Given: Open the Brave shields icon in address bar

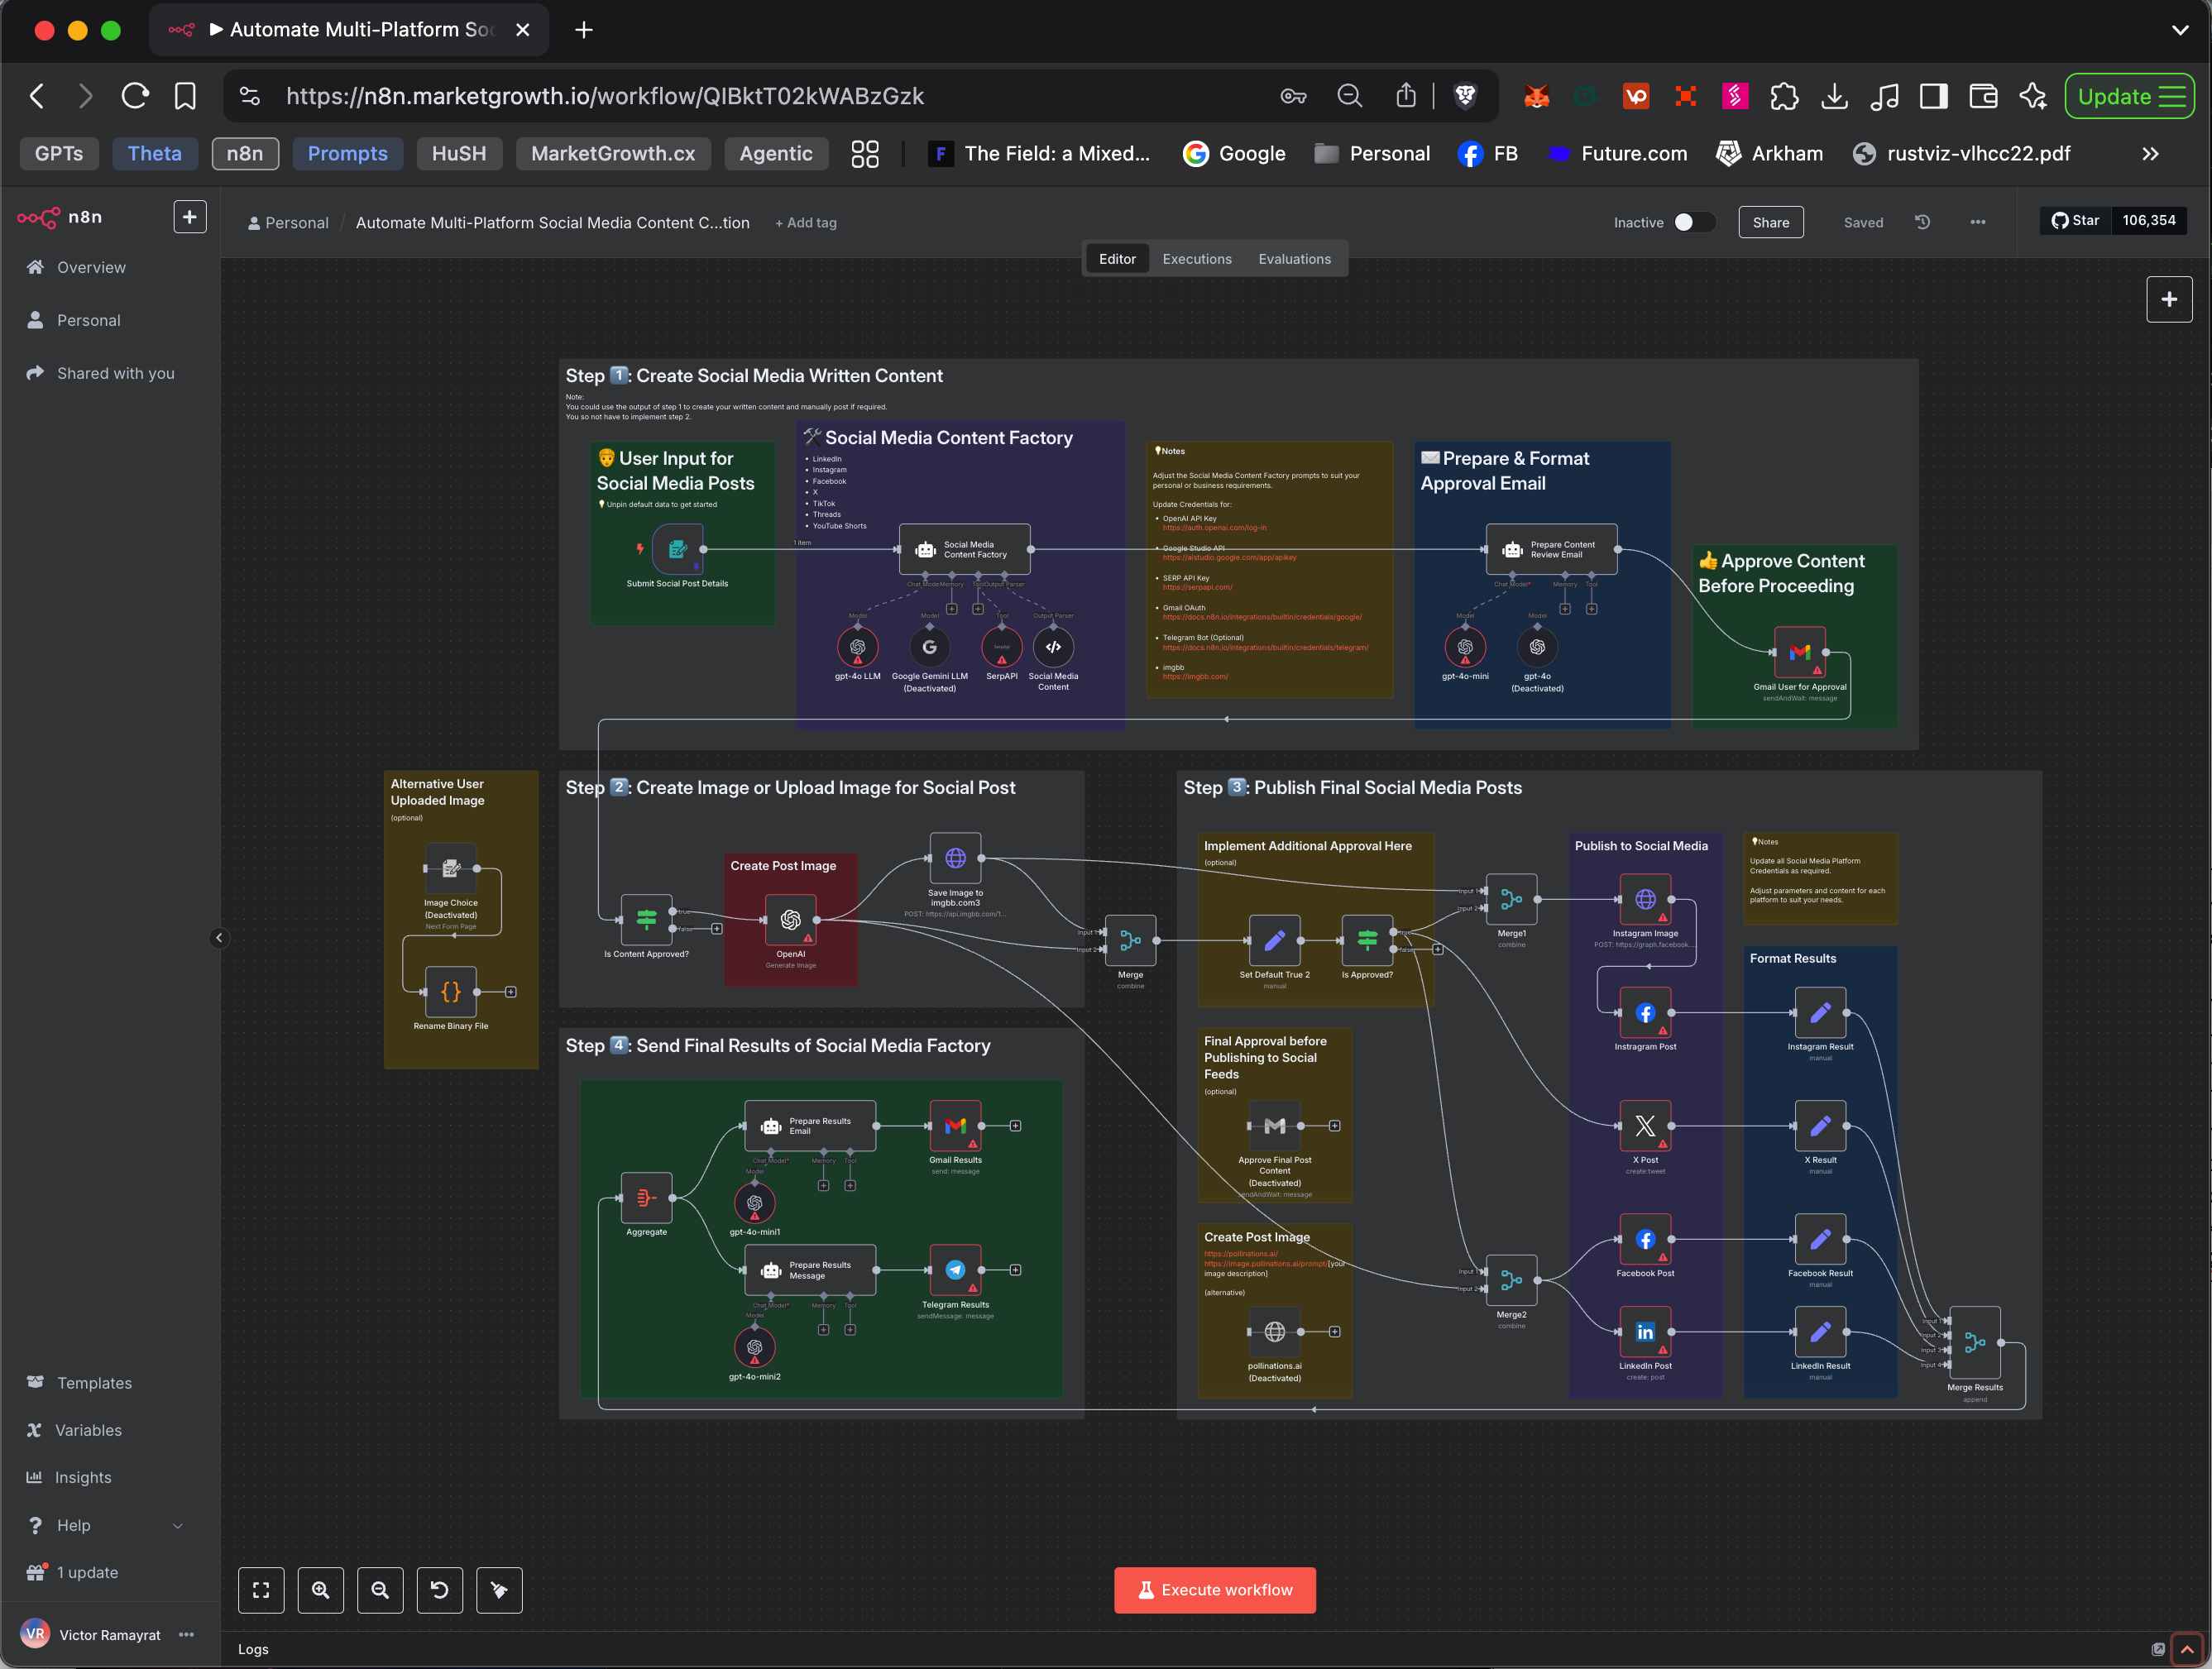Looking at the screenshot, I should (1465, 96).
